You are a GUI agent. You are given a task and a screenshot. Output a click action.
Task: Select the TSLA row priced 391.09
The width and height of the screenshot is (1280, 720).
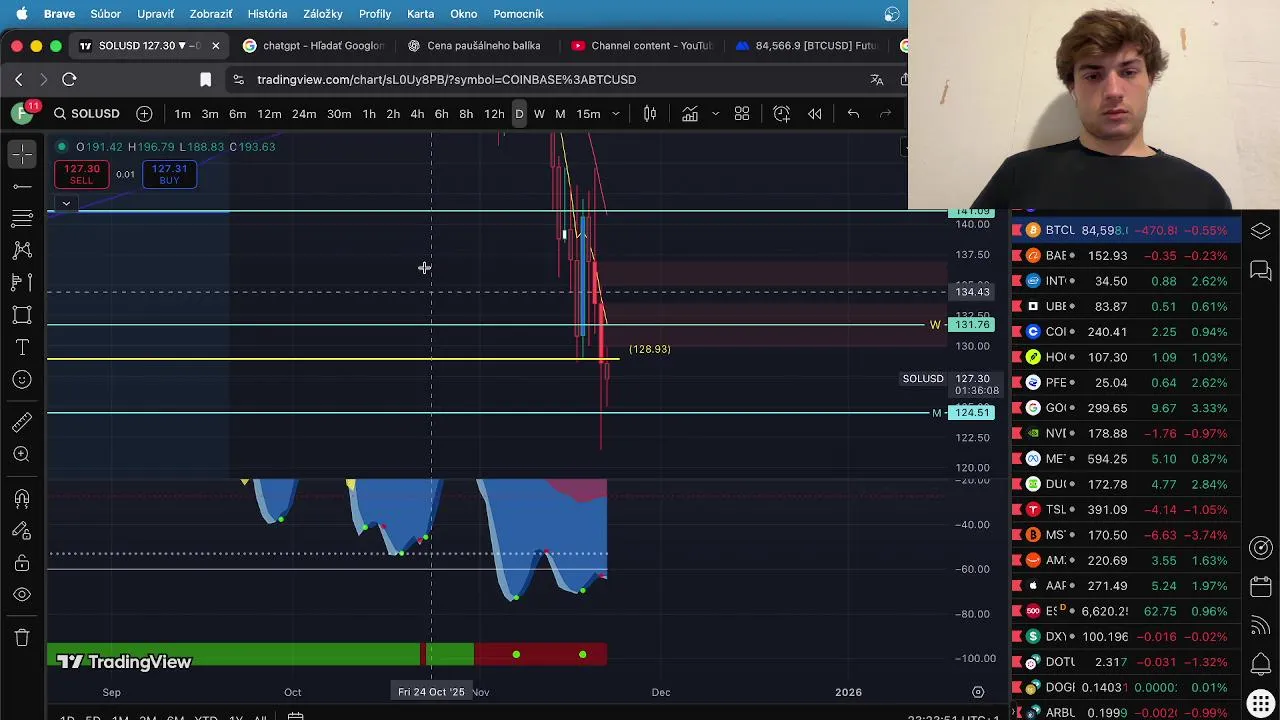[1127, 510]
